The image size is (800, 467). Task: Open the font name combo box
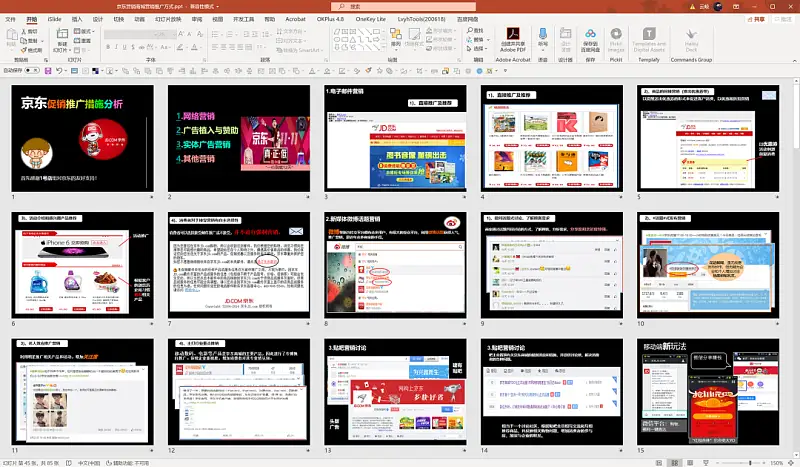[x=129, y=34]
